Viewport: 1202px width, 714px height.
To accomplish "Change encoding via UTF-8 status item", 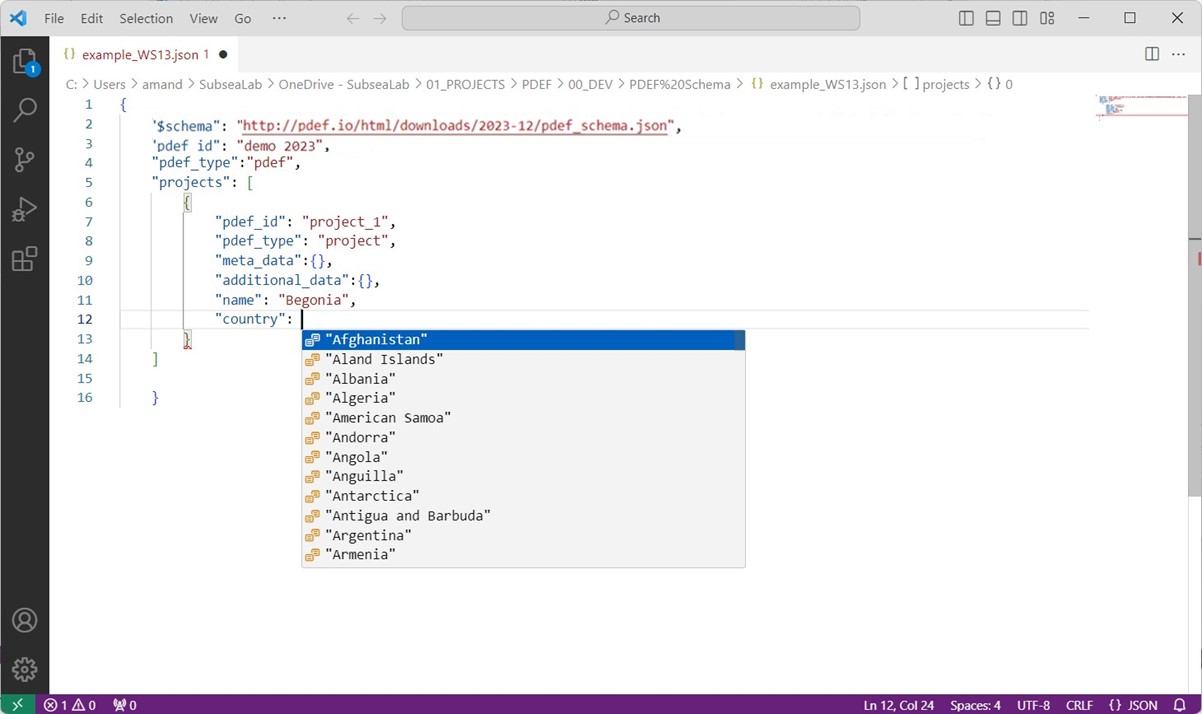I will point(1034,705).
